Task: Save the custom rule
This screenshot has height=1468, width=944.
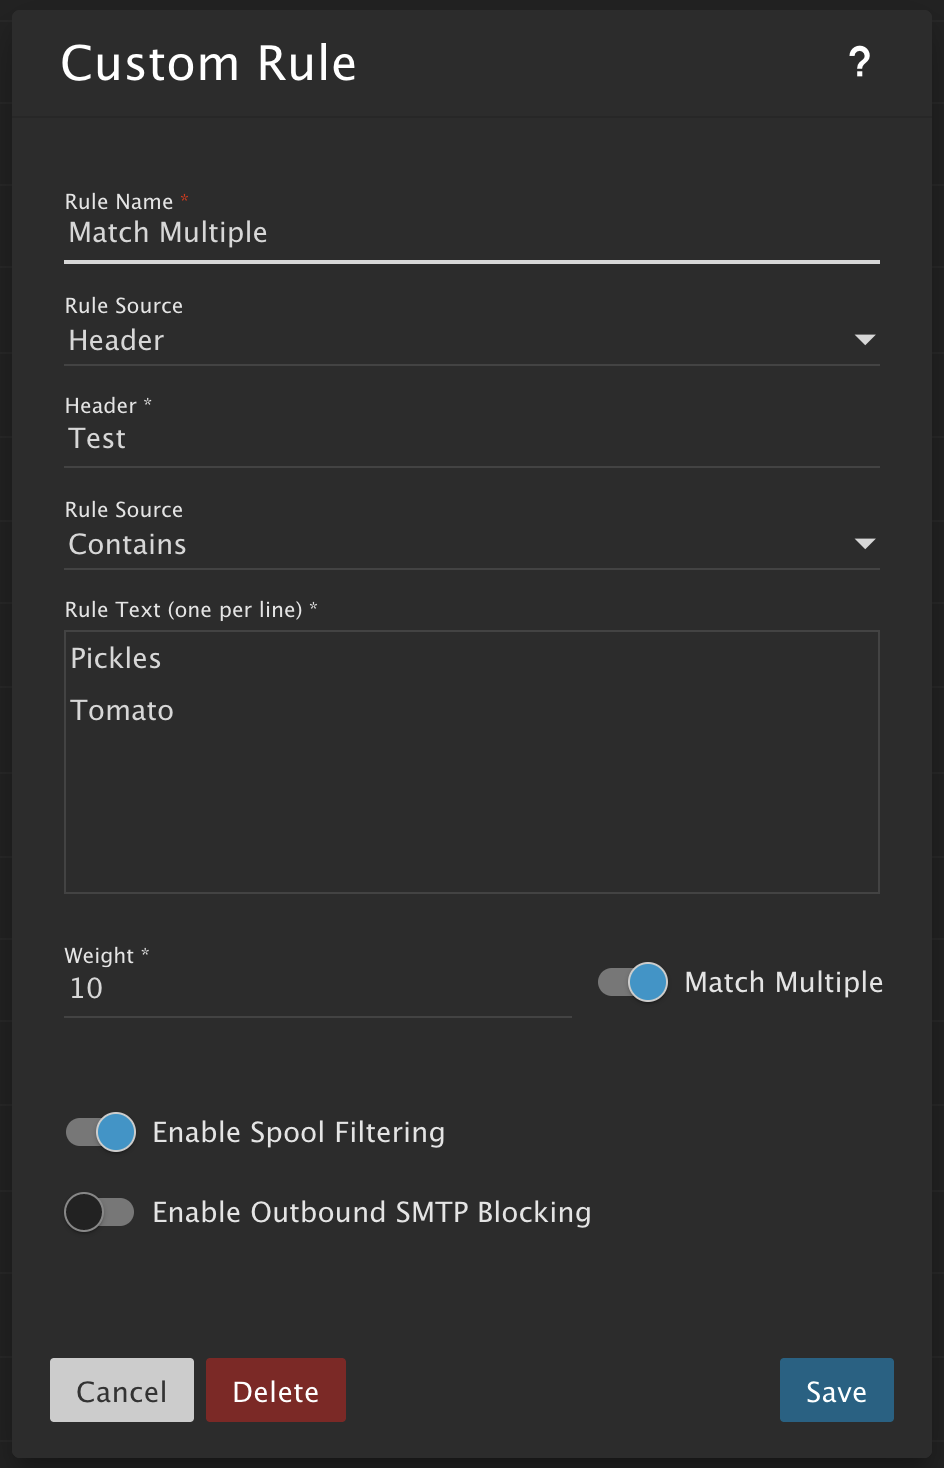Action: click(x=836, y=1390)
